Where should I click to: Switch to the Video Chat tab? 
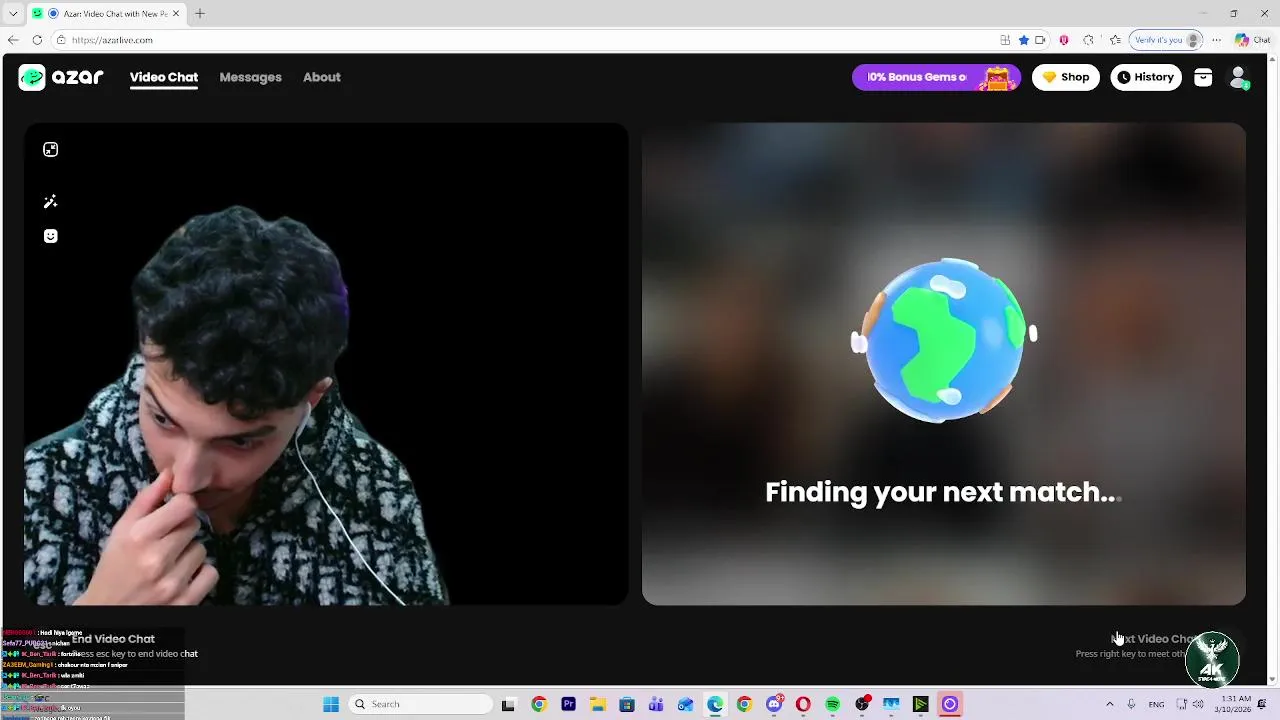coord(164,77)
